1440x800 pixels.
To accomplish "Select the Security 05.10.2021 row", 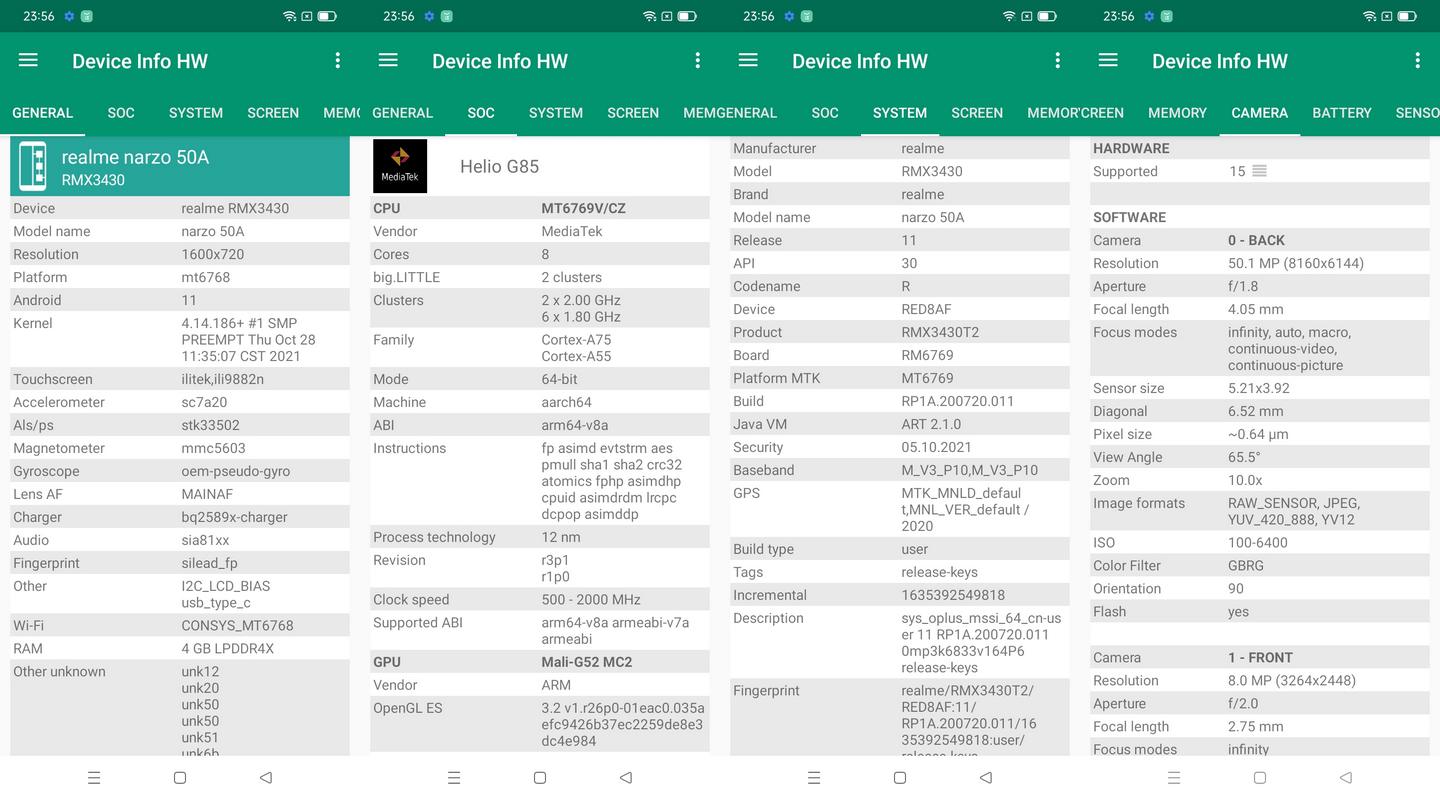I will (x=900, y=447).
